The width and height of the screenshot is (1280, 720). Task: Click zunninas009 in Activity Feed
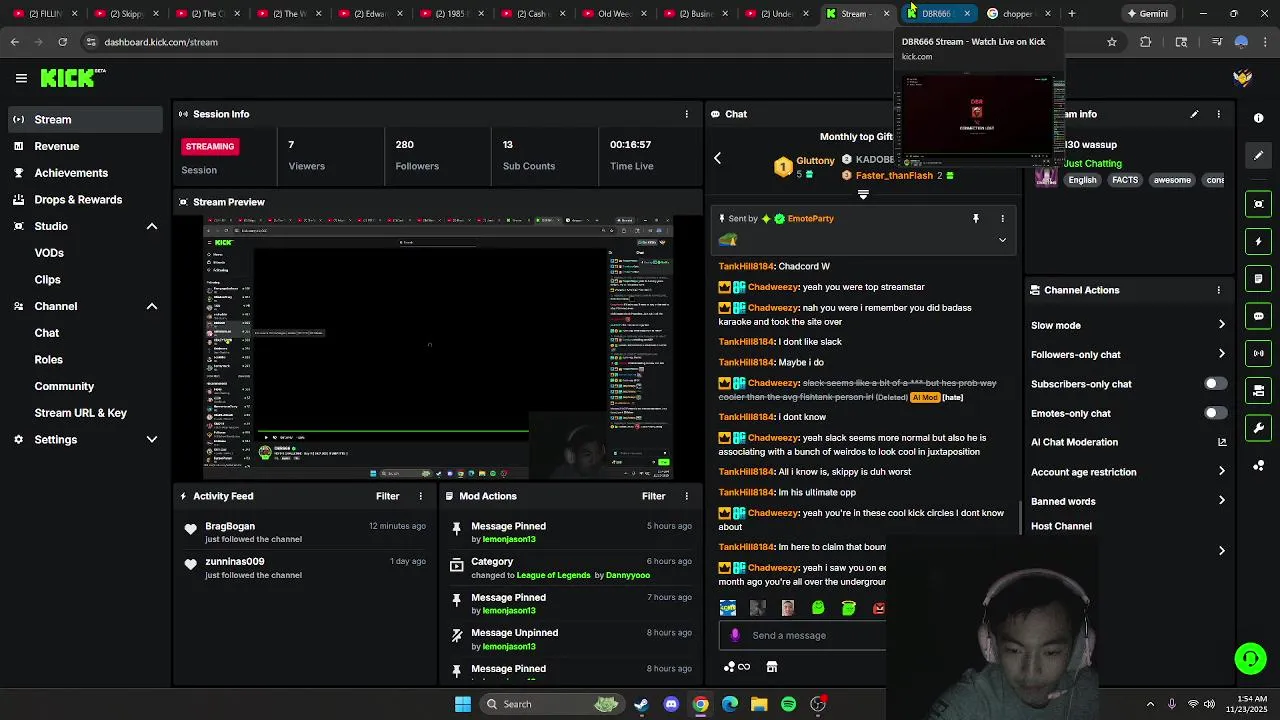[235, 562]
